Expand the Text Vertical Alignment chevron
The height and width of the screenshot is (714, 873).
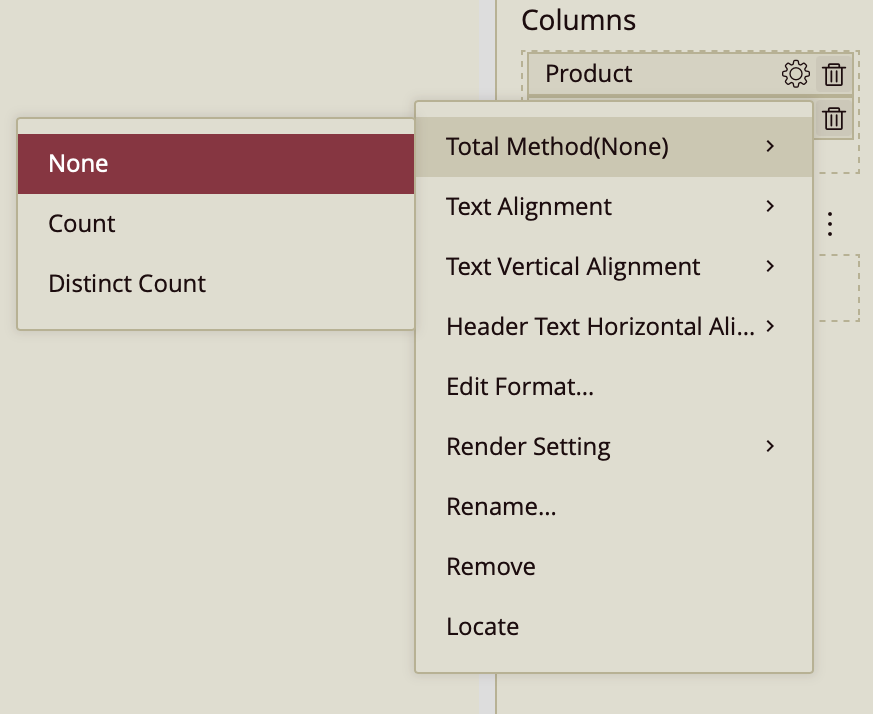point(769,267)
